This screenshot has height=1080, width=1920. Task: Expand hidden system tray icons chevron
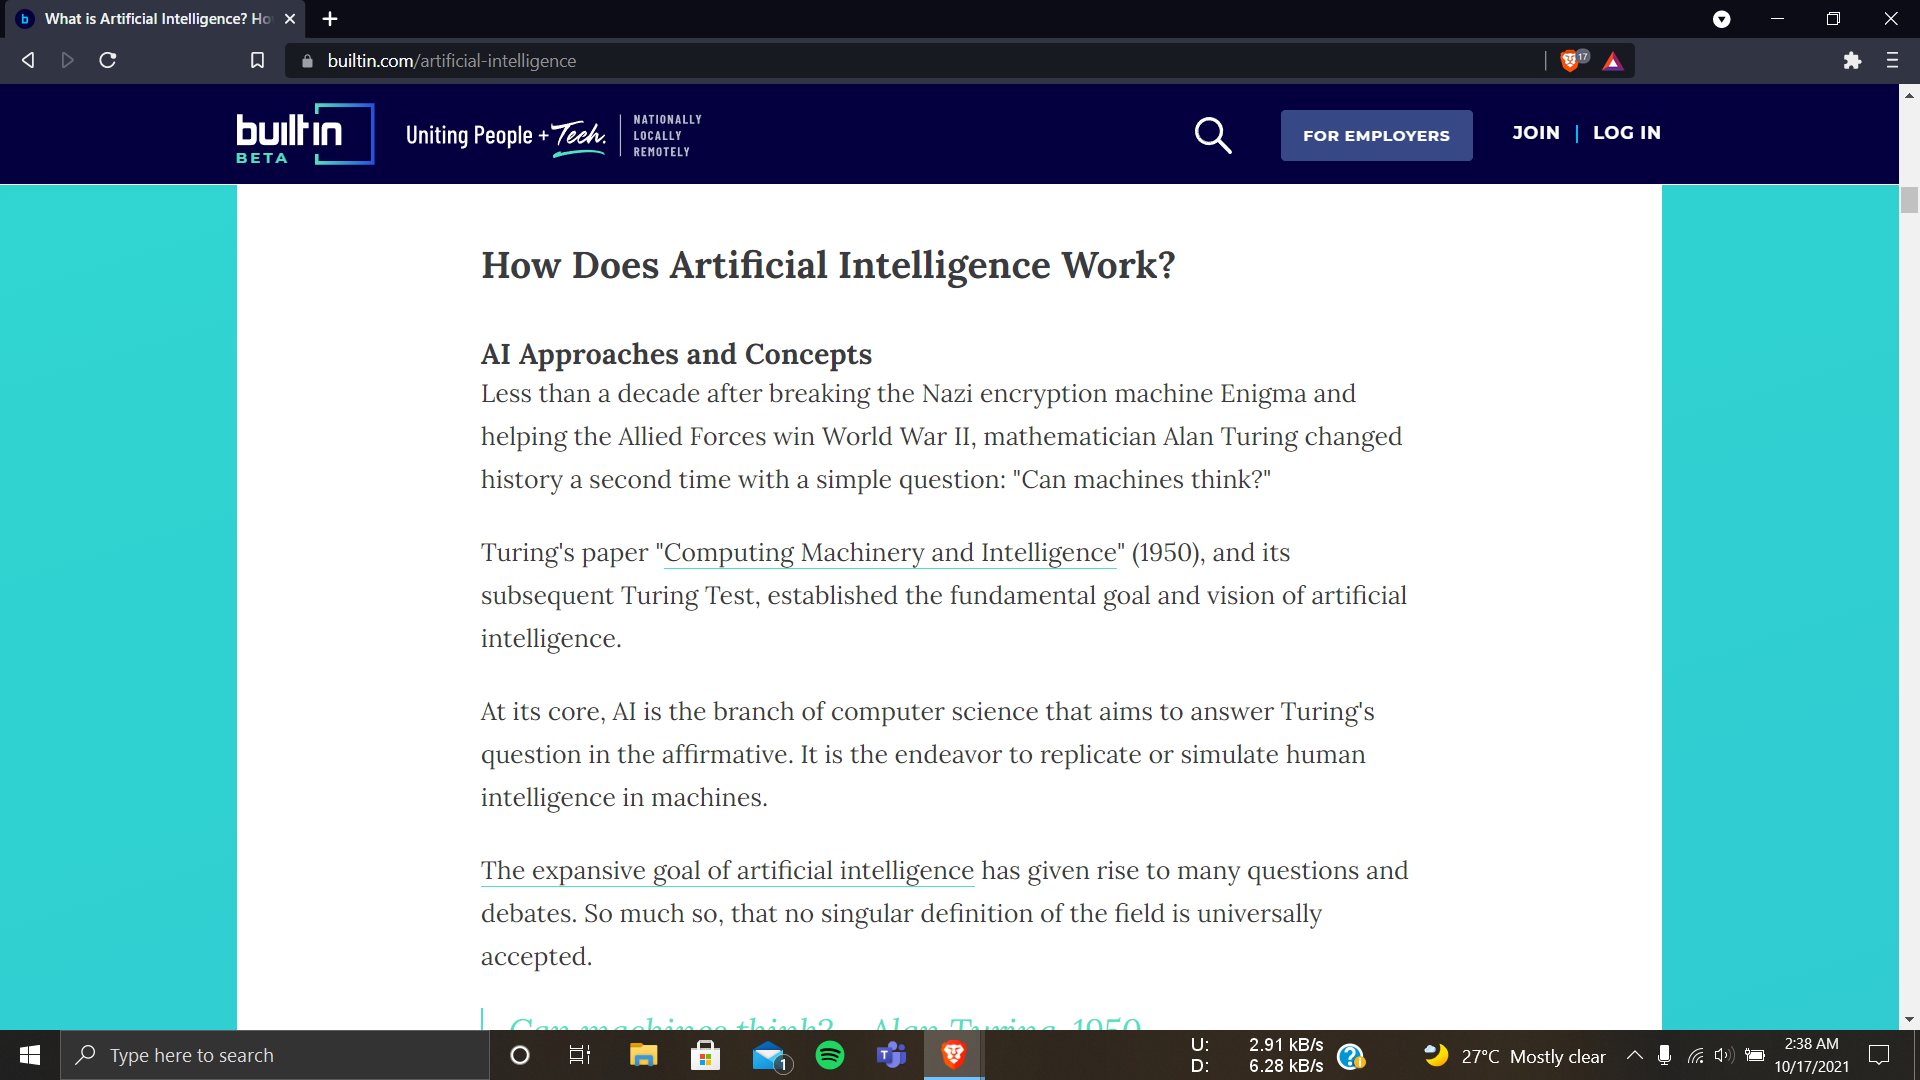(1634, 1055)
